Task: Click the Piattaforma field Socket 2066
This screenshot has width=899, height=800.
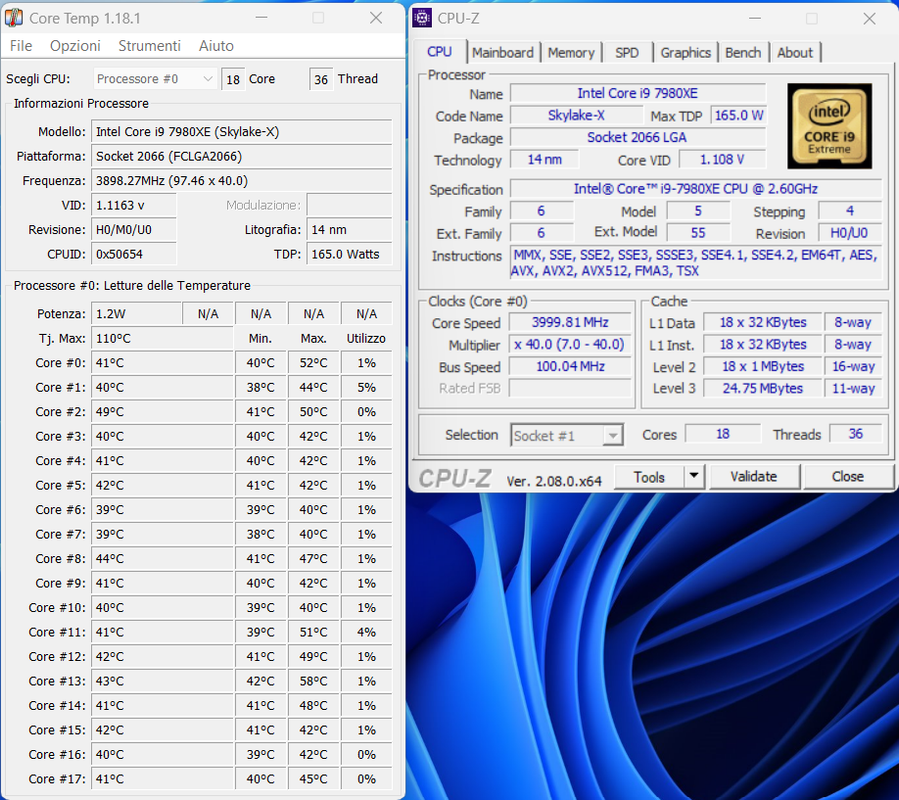Action: (241, 157)
